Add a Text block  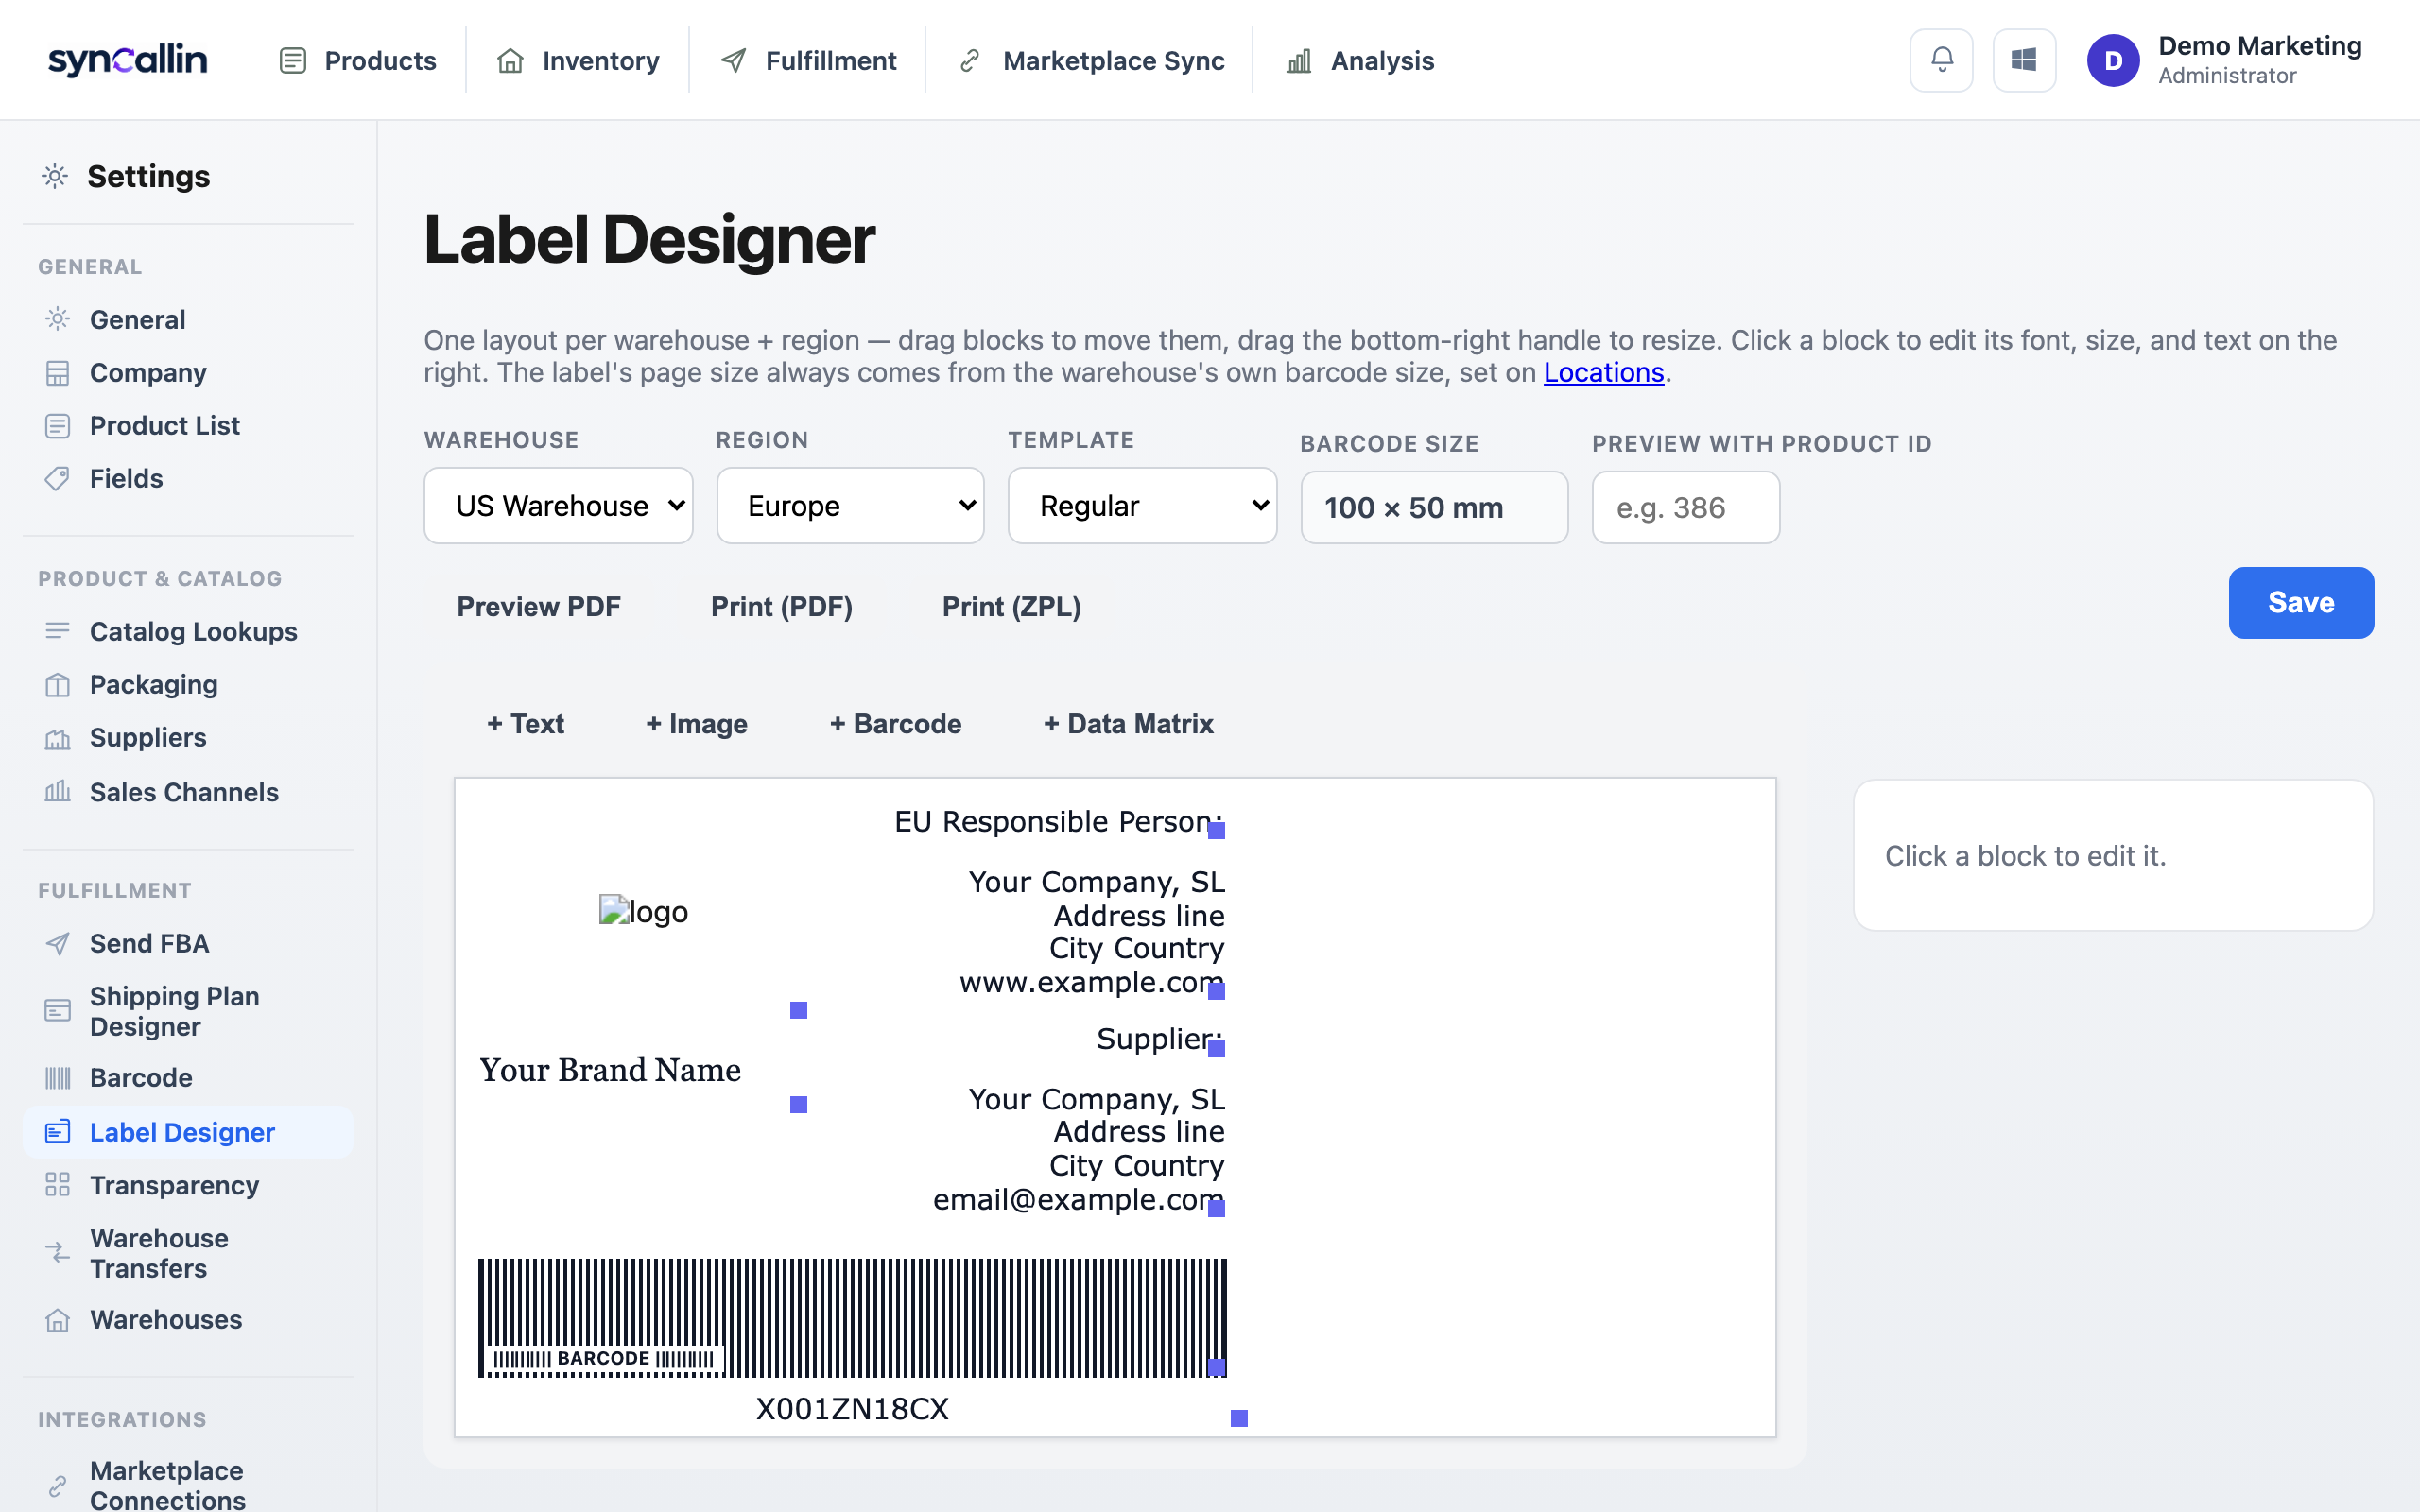pos(525,724)
